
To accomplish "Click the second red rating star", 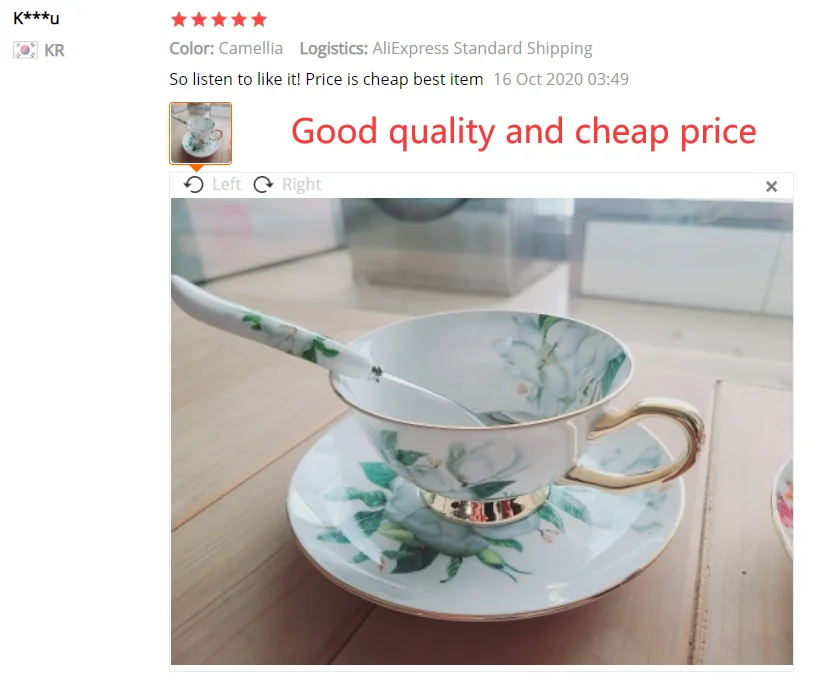I will [199, 20].
